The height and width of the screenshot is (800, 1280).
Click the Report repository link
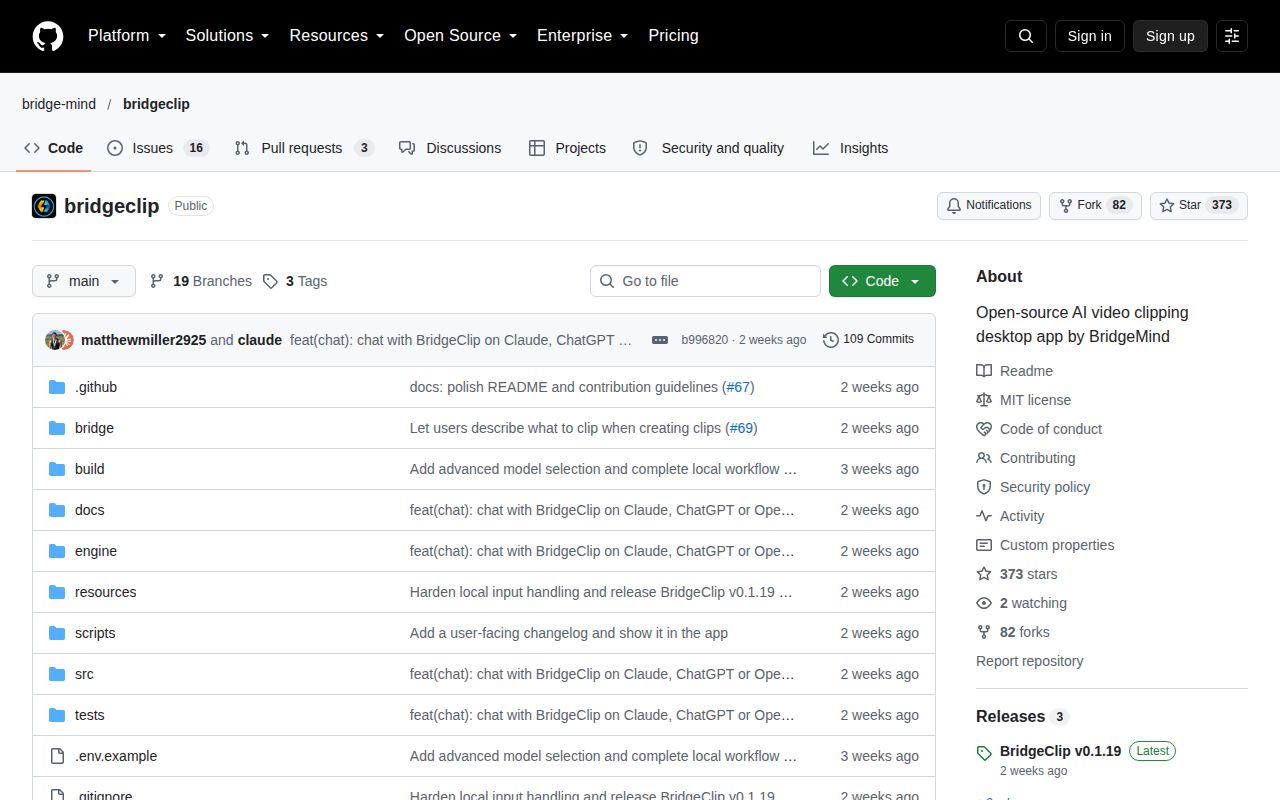click(1029, 661)
